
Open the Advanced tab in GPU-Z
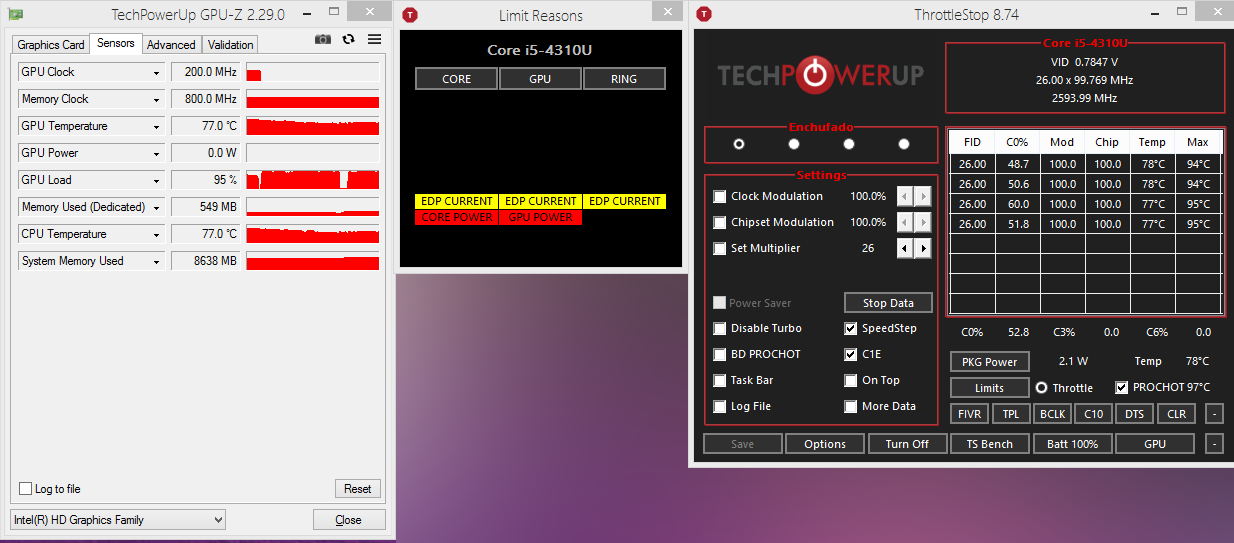click(171, 45)
